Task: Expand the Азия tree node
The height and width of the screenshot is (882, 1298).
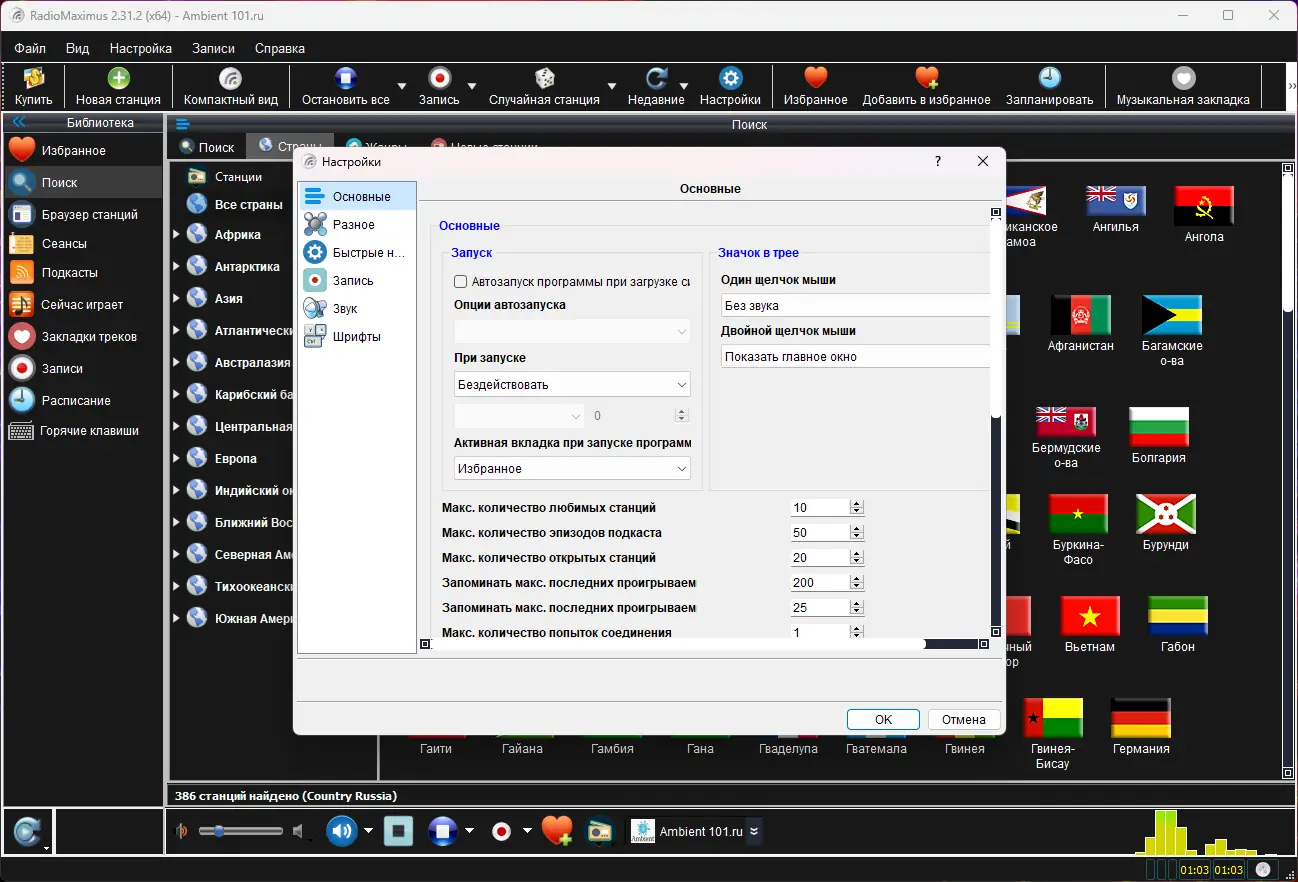Action: click(x=176, y=299)
